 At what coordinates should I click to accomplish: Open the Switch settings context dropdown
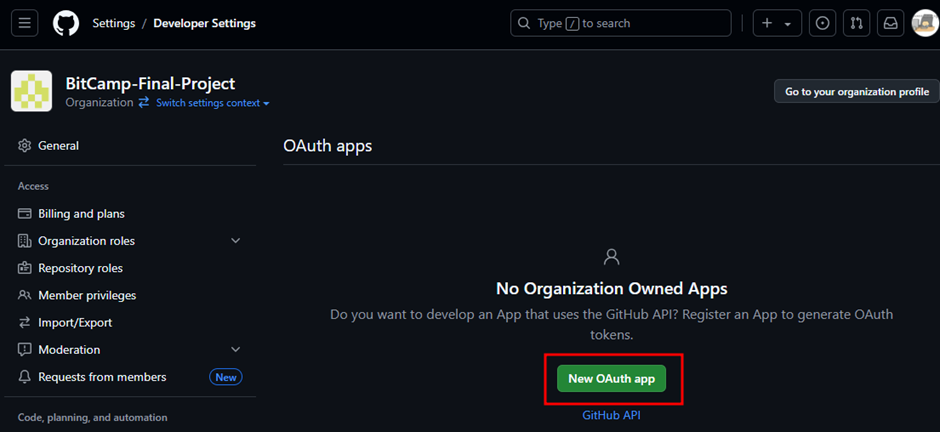(x=213, y=103)
